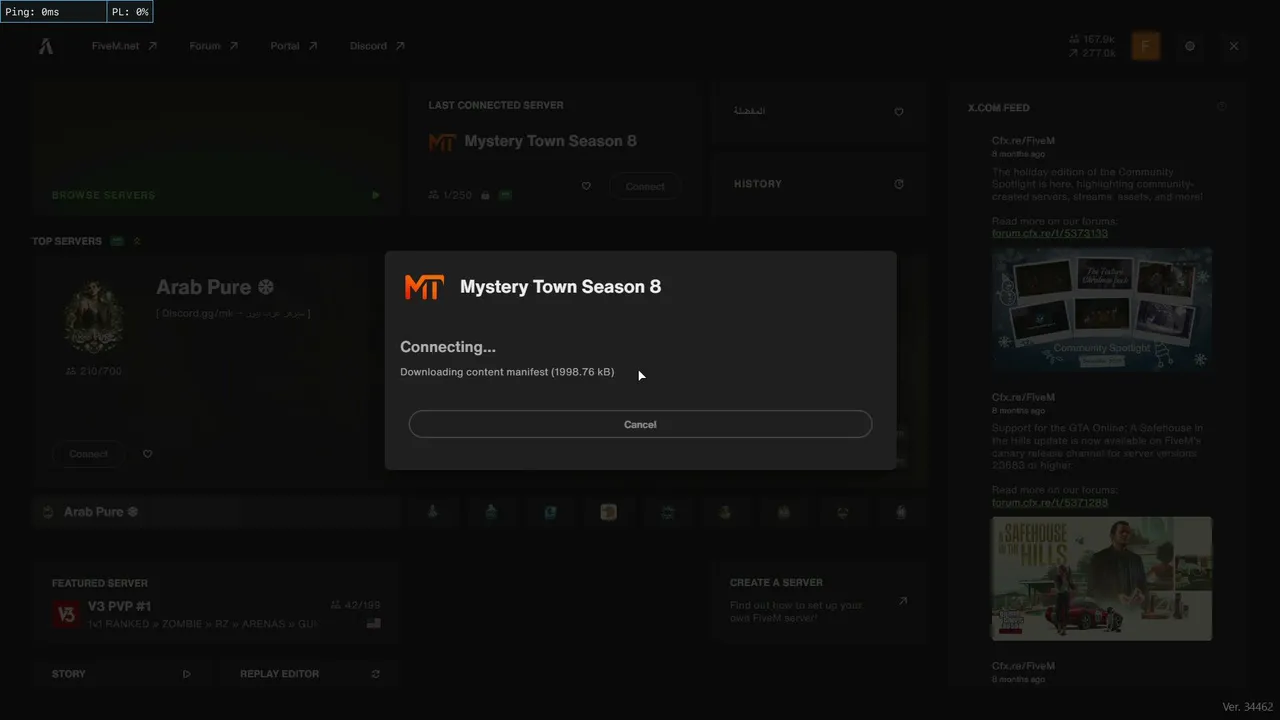The width and height of the screenshot is (1280, 720).
Task: Click the FiveM logo in the top bar
Action: coord(46,46)
